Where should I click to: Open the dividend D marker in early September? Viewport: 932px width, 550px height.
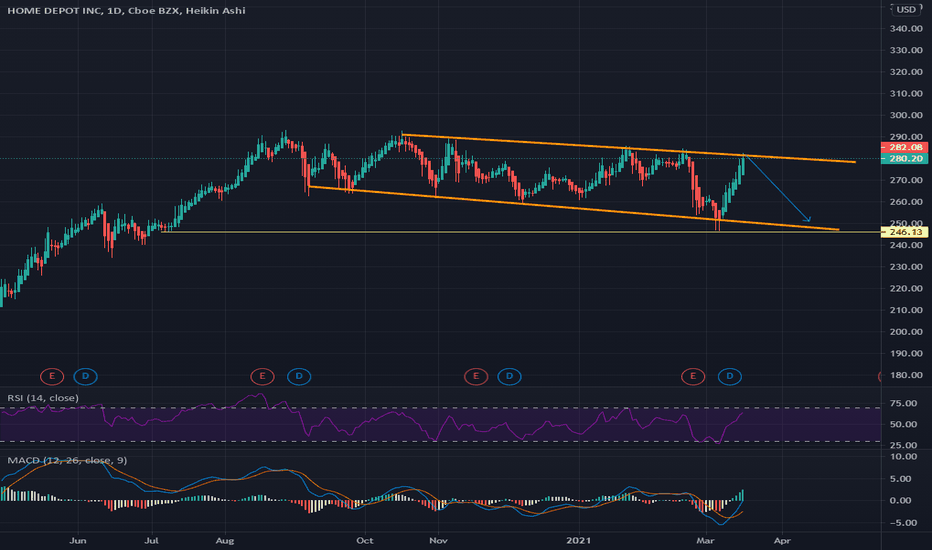[299, 376]
